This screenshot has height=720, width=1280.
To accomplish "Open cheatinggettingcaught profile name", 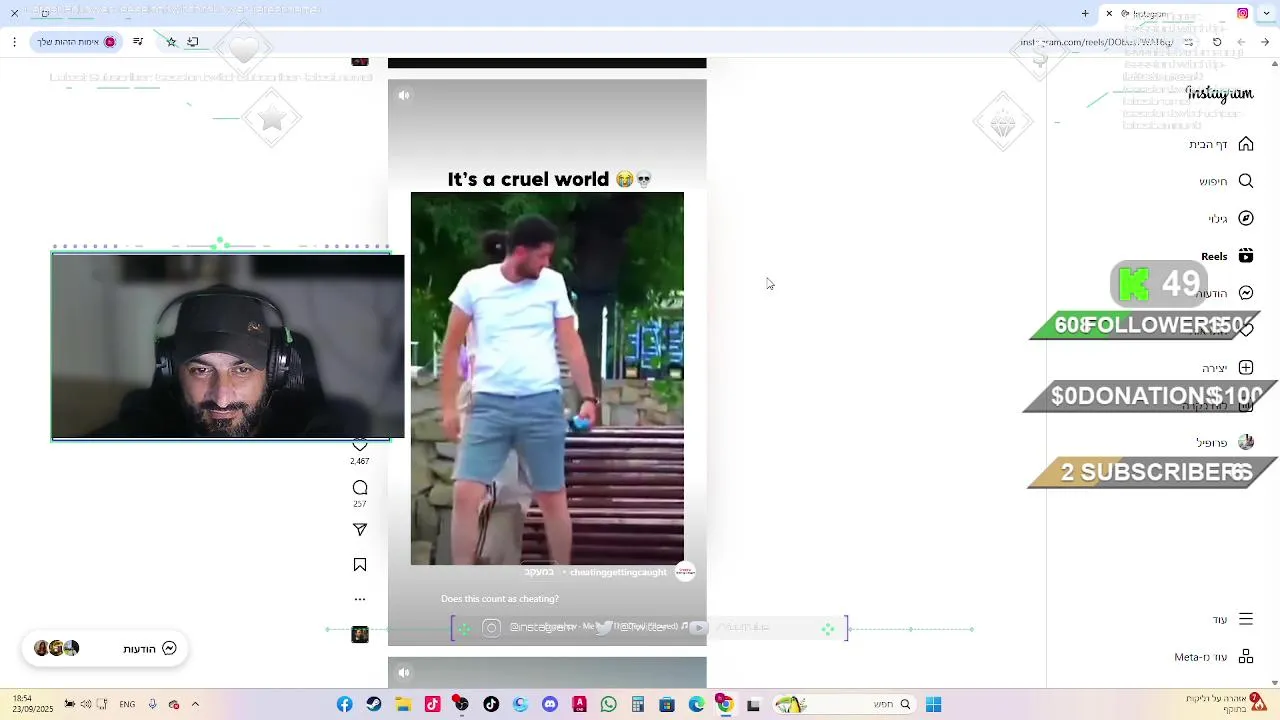I will pyautogui.click(x=618, y=572).
